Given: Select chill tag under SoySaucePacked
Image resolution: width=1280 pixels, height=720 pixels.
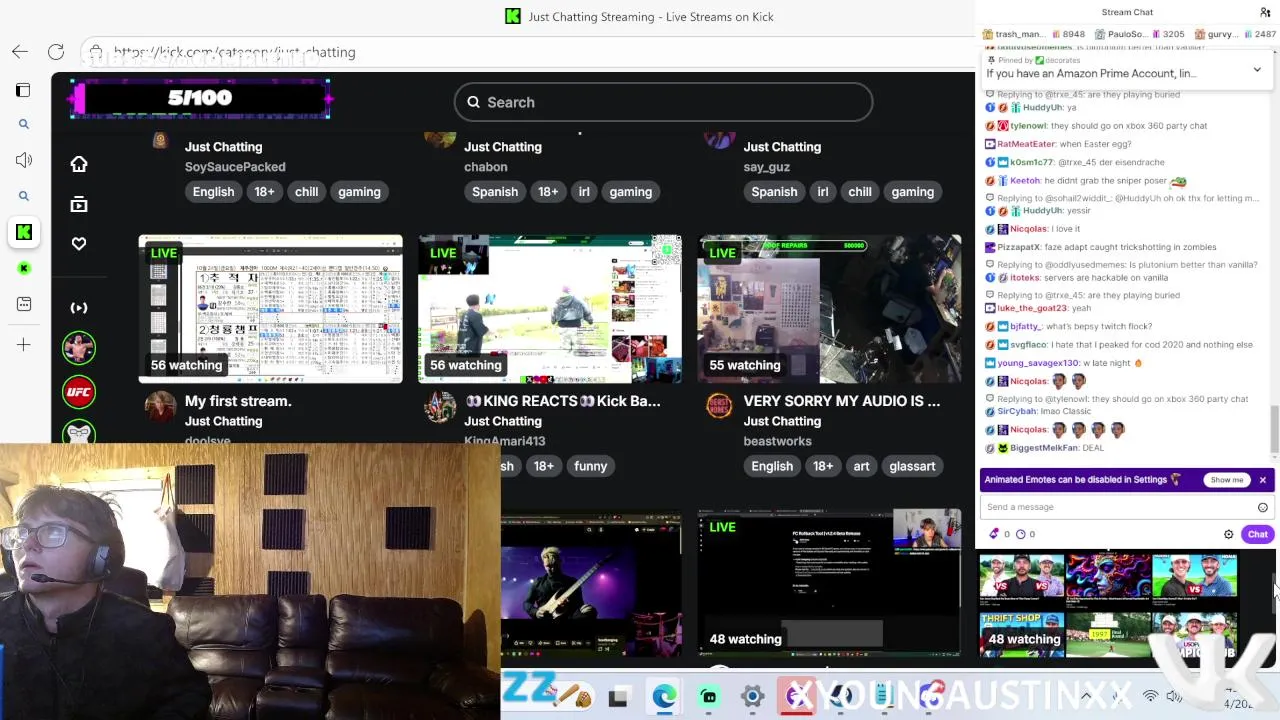Looking at the screenshot, I should click(x=306, y=192).
